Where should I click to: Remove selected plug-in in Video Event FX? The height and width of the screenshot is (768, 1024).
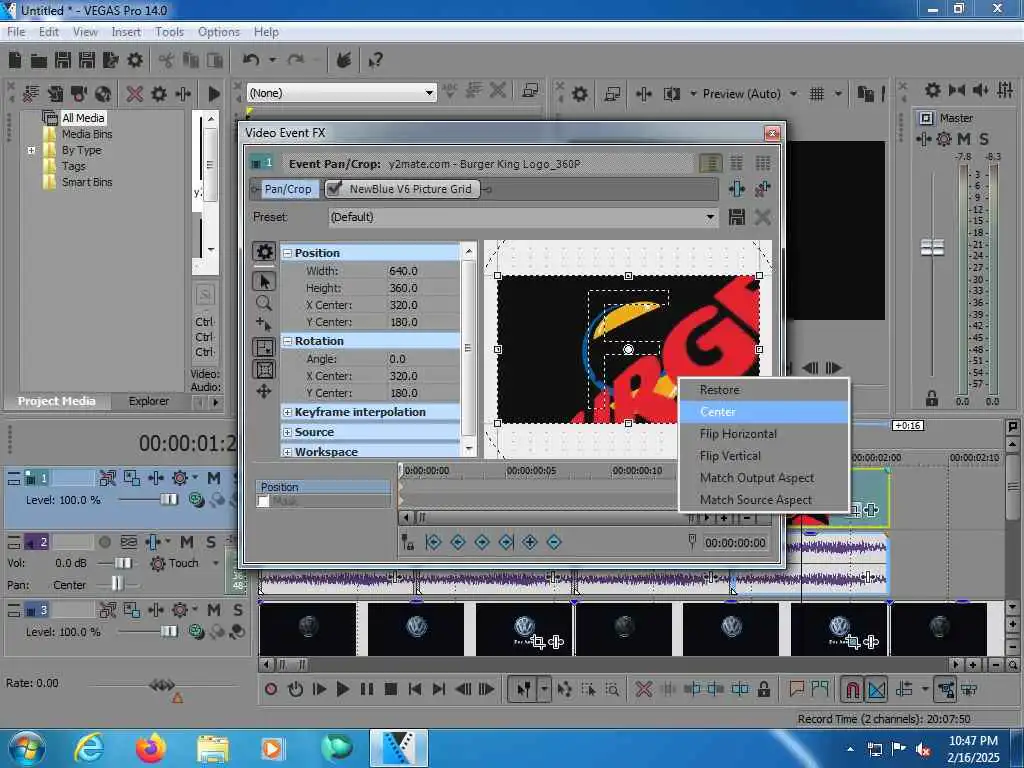pos(762,189)
